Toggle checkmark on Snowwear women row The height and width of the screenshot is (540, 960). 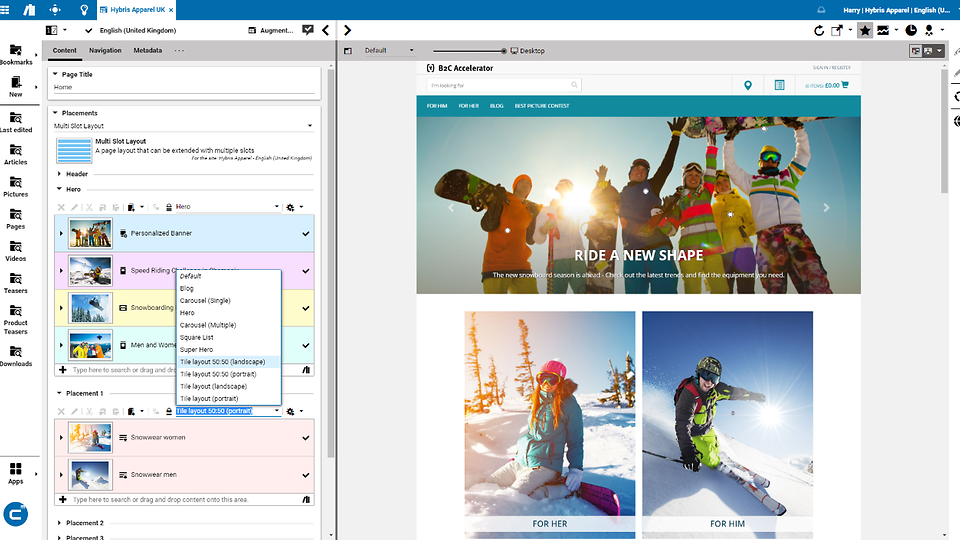coord(306,438)
